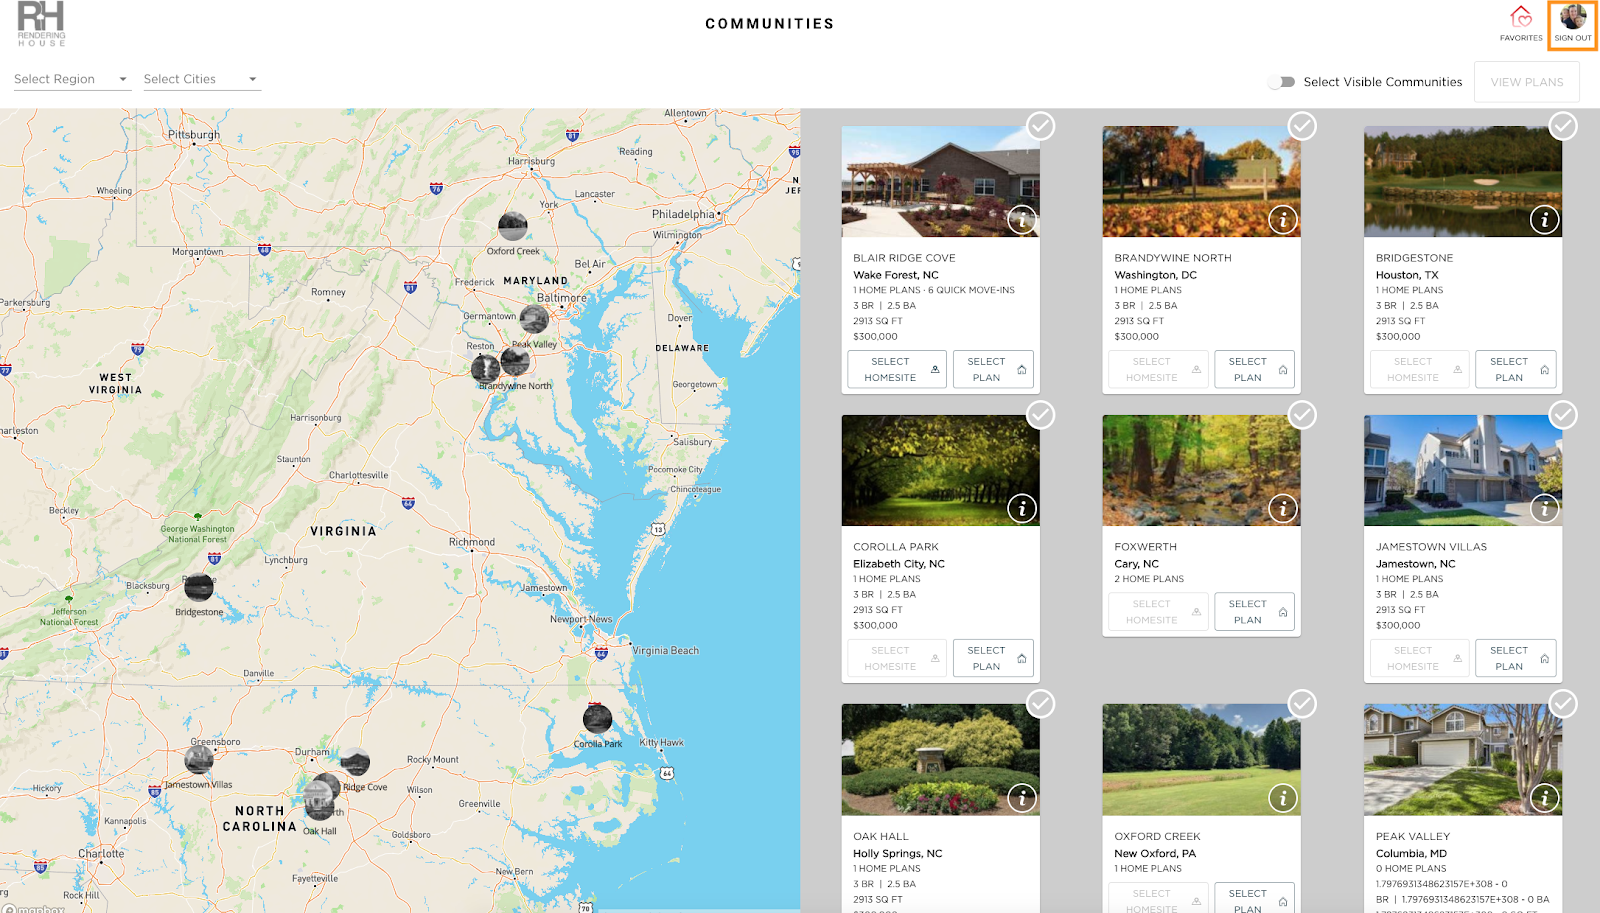1600x913 pixels.
Task: Select the Jamestown Villas map marker
Action: tap(199, 760)
